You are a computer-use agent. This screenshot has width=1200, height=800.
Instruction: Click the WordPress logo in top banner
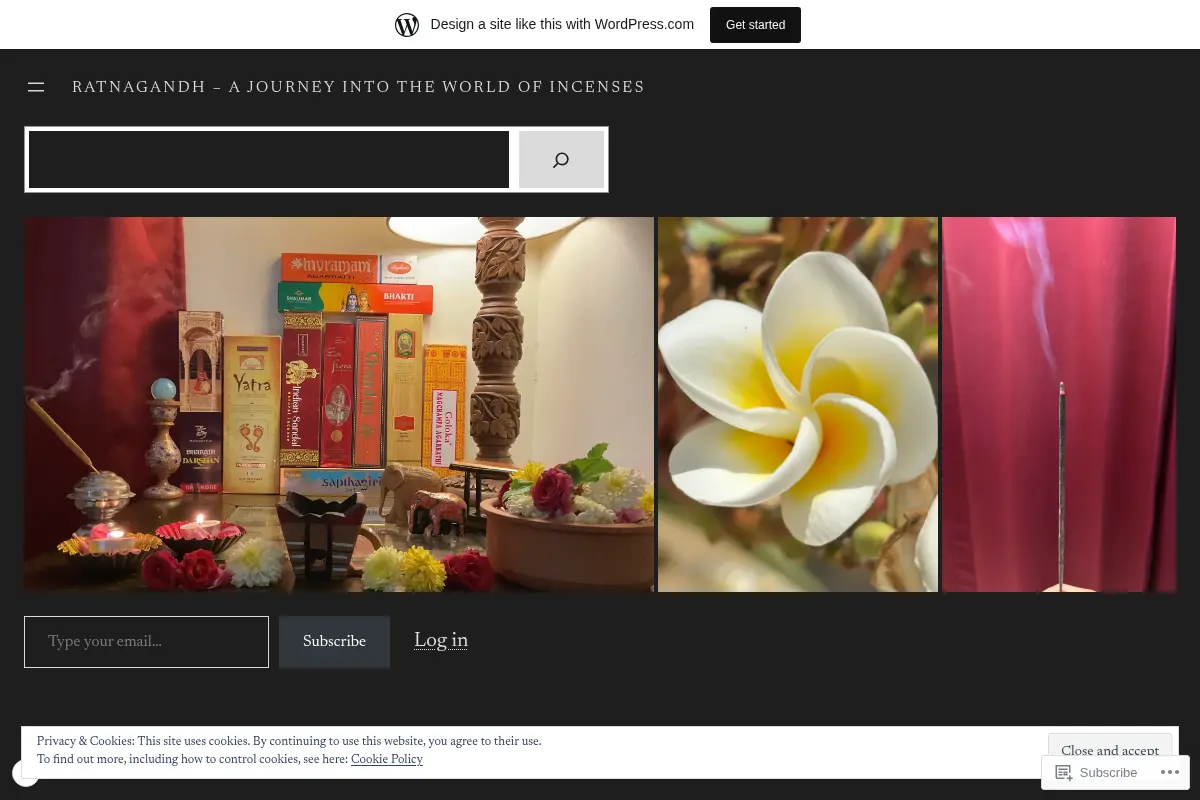coord(407,24)
